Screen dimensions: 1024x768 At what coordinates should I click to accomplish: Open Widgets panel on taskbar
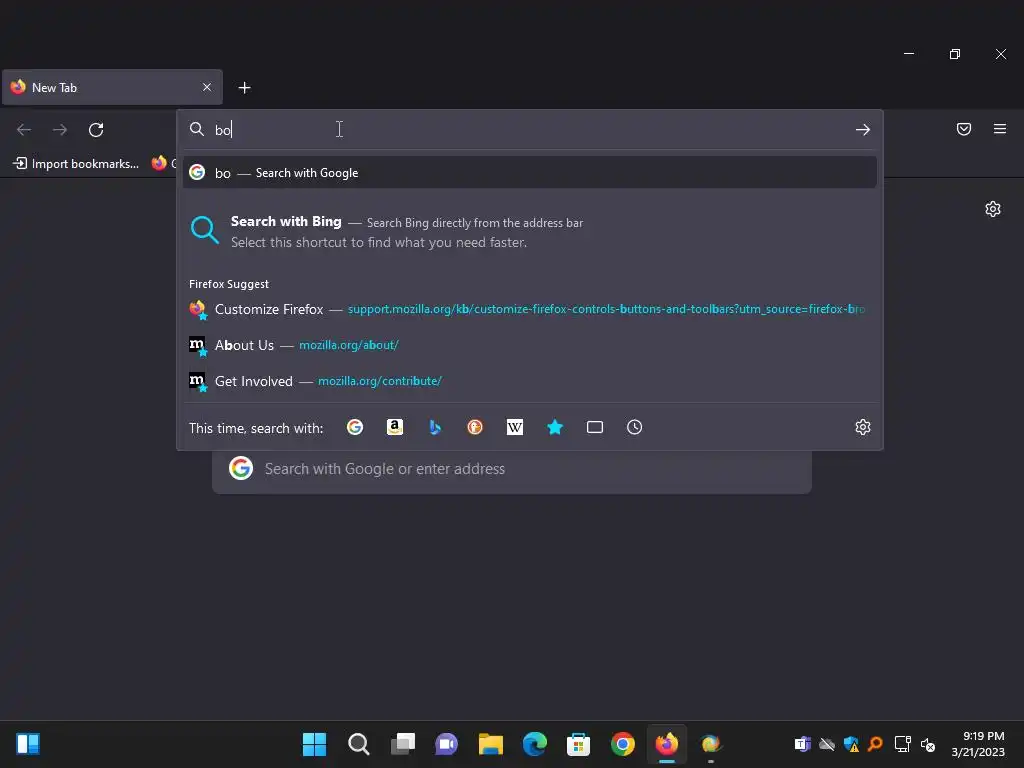(x=28, y=744)
